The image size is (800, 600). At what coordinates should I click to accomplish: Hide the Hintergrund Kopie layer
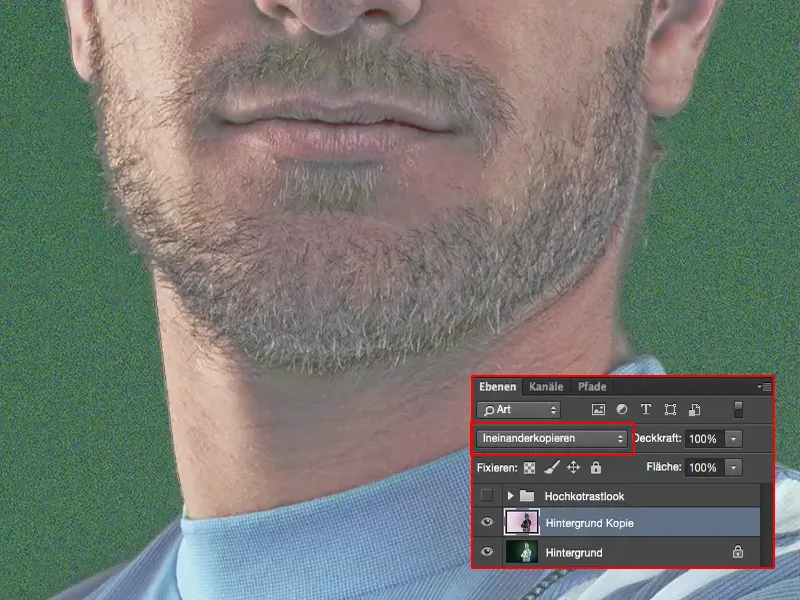[487, 522]
